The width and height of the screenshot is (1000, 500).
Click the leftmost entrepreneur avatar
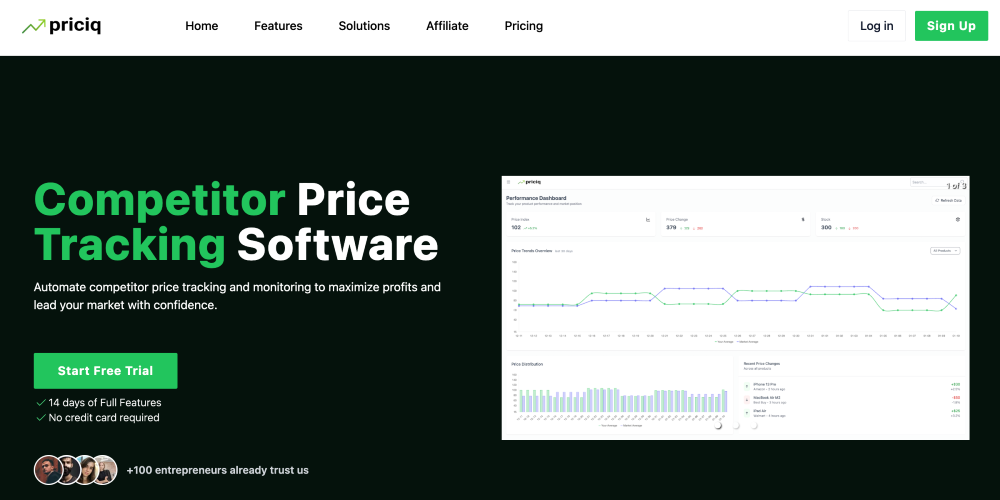(x=48, y=470)
